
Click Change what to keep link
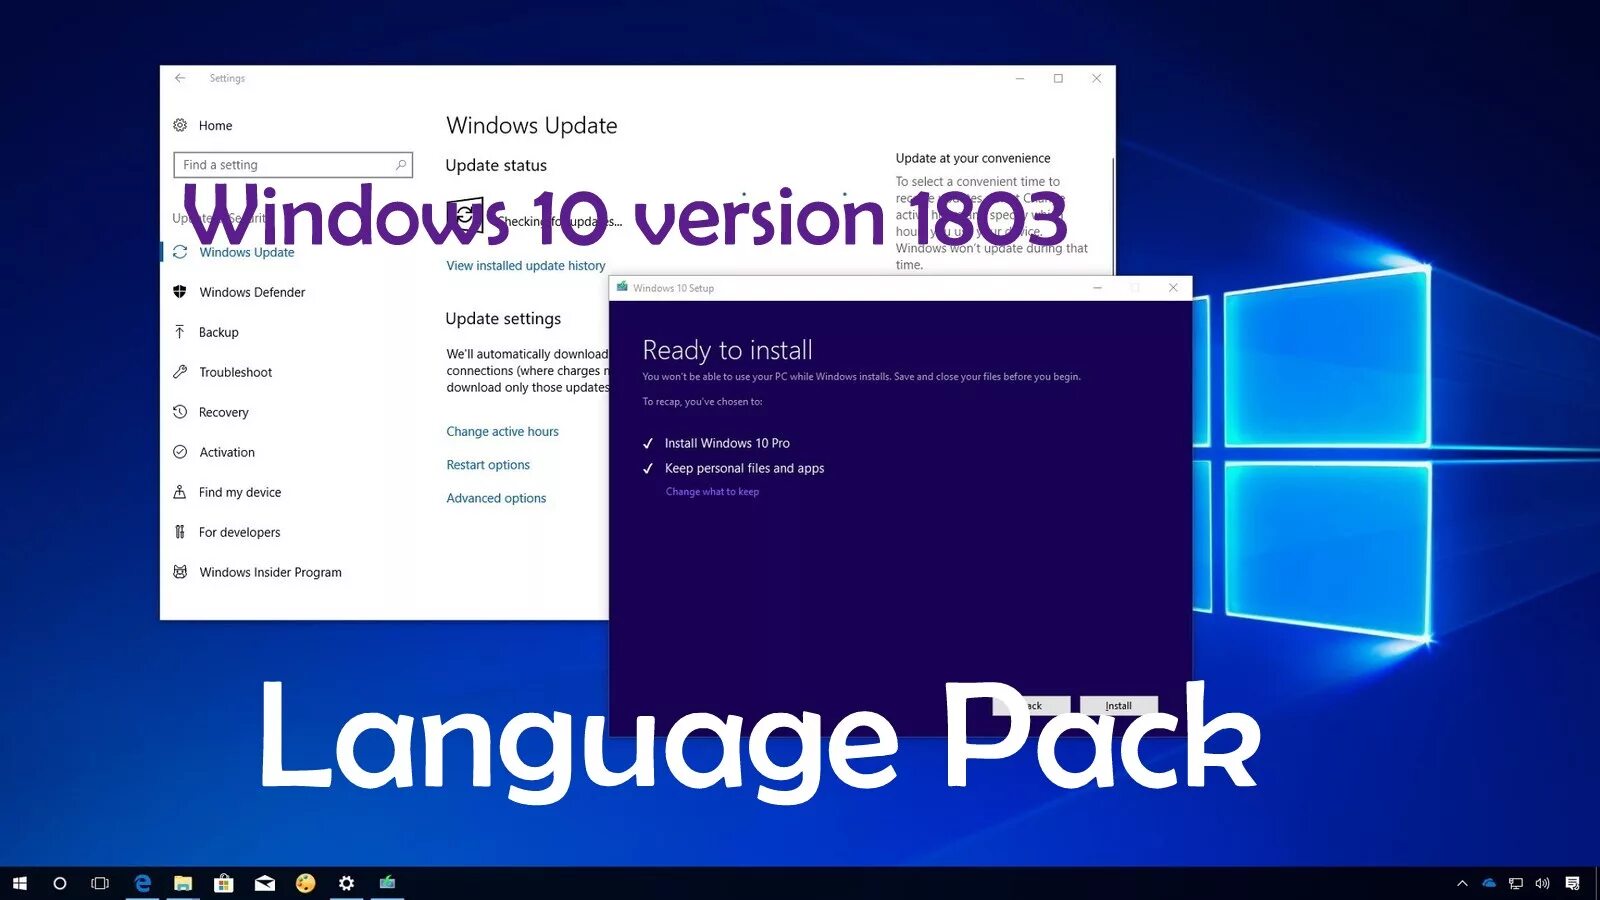pyautogui.click(x=712, y=492)
